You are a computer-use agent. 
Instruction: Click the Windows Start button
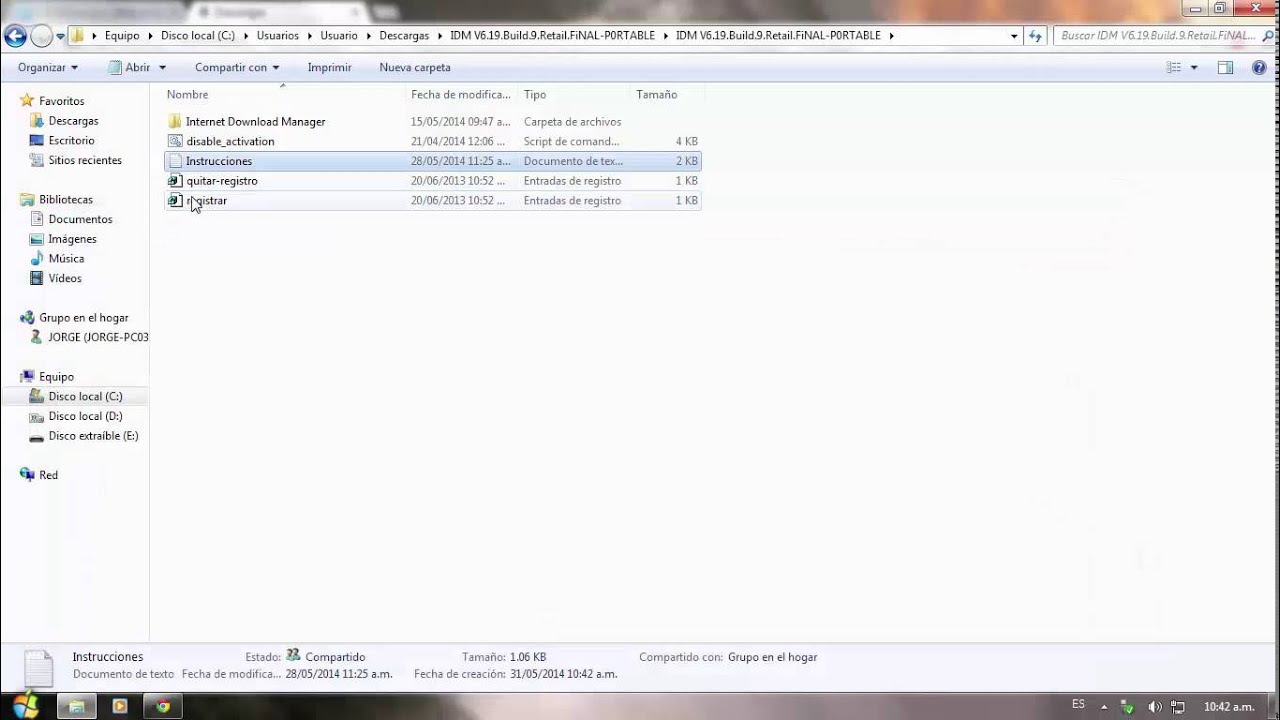(25, 704)
